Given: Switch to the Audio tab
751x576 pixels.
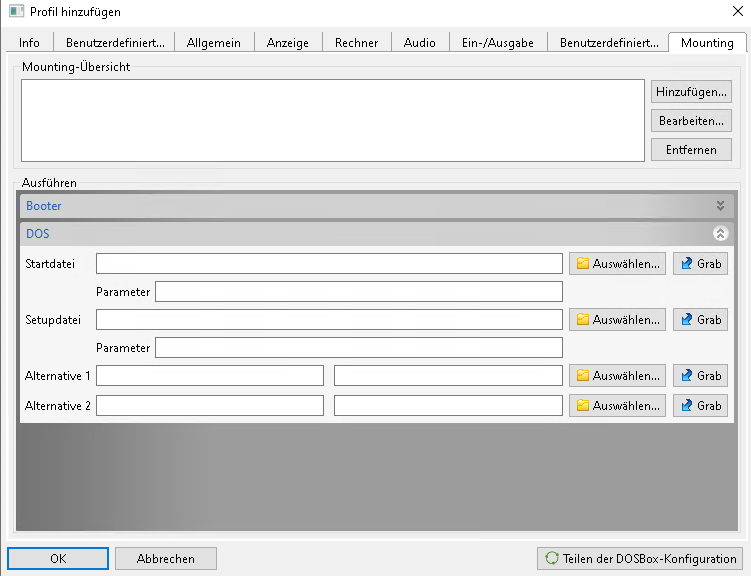Looking at the screenshot, I should (x=419, y=43).
